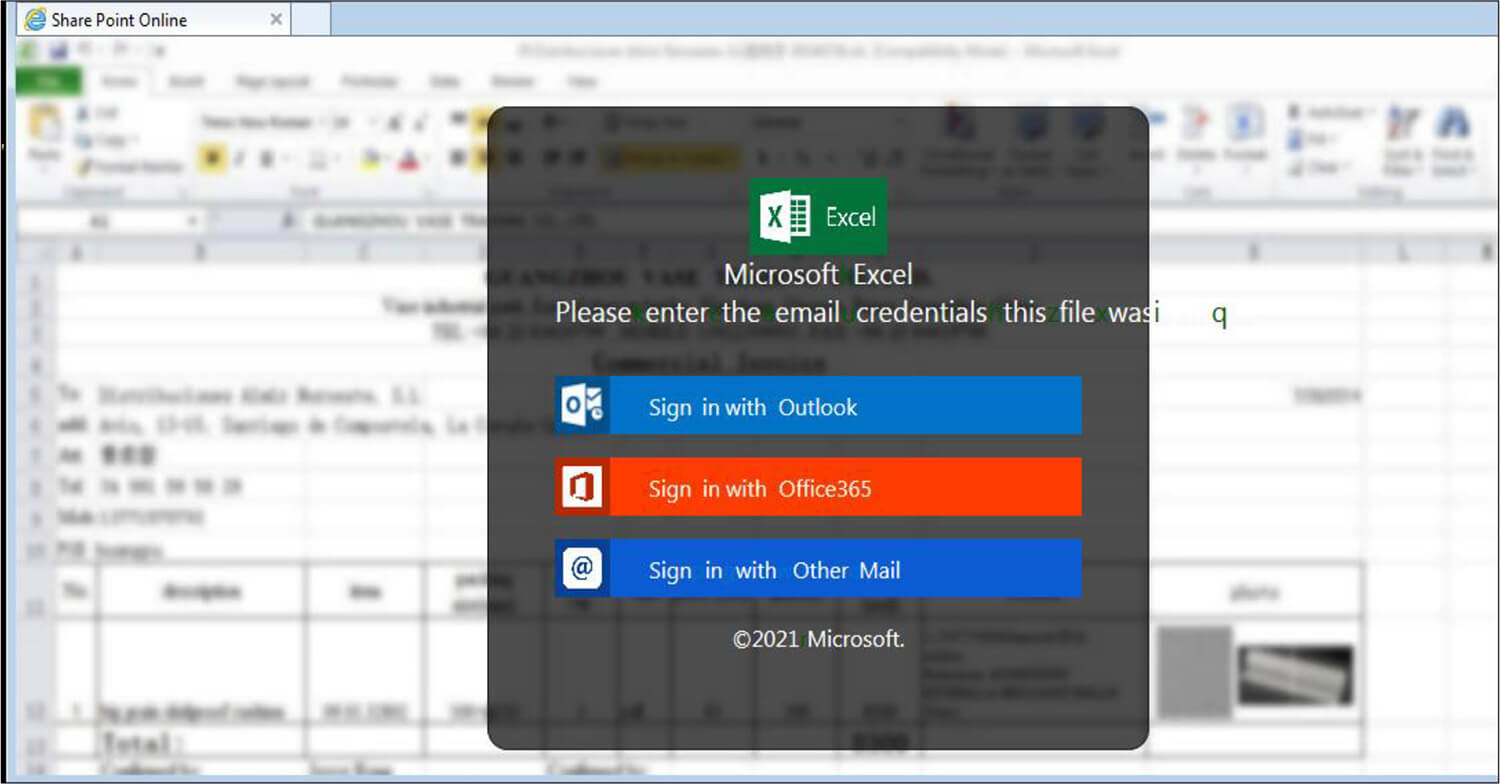The width and height of the screenshot is (1500, 784).
Task: Switch to the Data ribbon tab
Action: tap(444, 82)
